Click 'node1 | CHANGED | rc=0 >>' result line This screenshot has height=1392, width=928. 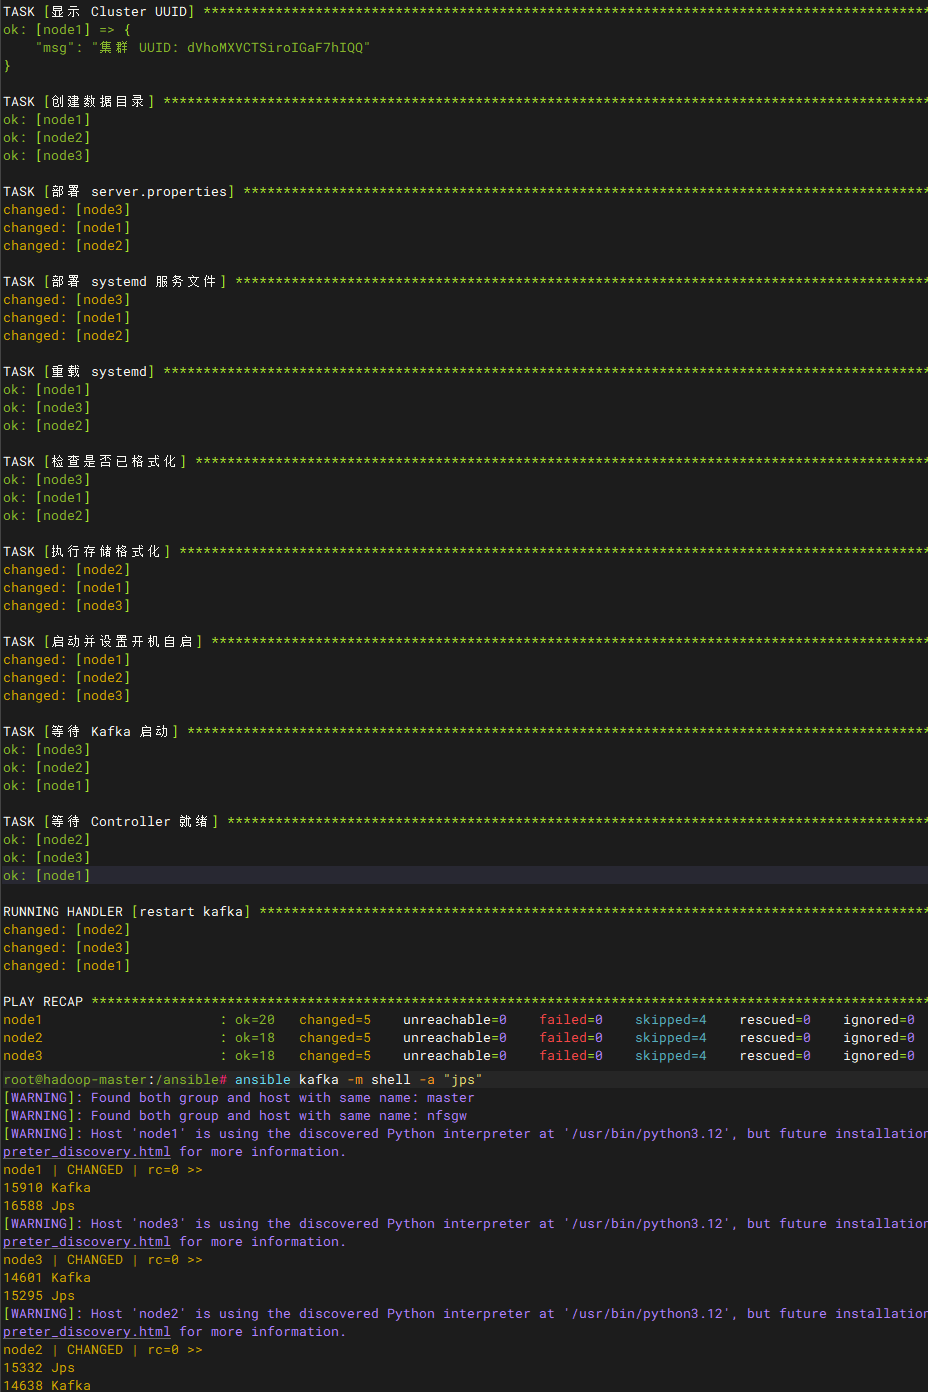(103, 1170)
